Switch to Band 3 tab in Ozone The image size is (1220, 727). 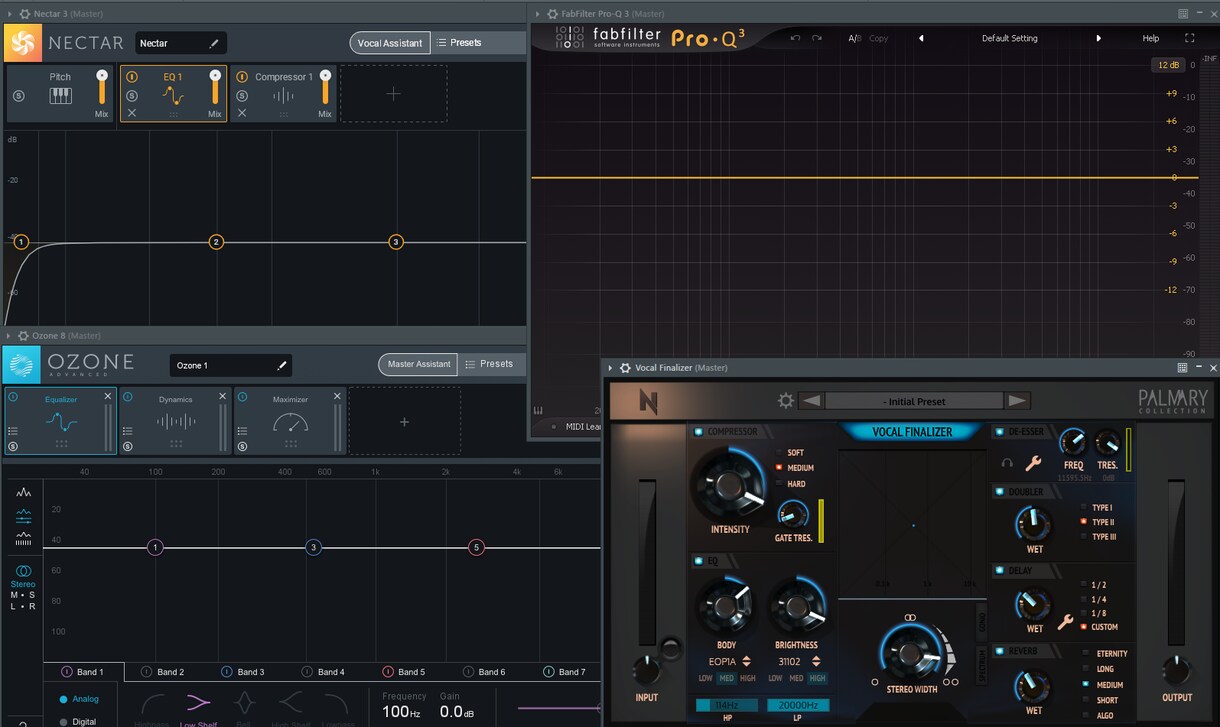click(243, 672)
